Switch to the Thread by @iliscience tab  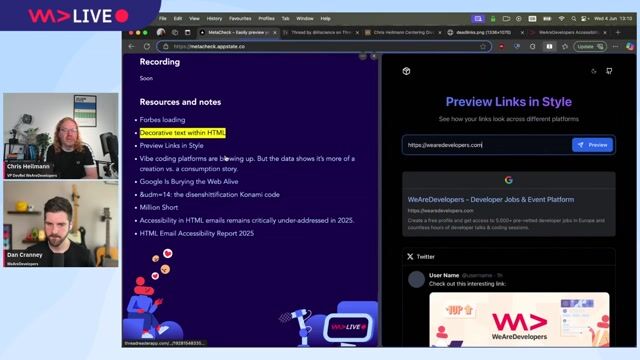tap(321, 32)
